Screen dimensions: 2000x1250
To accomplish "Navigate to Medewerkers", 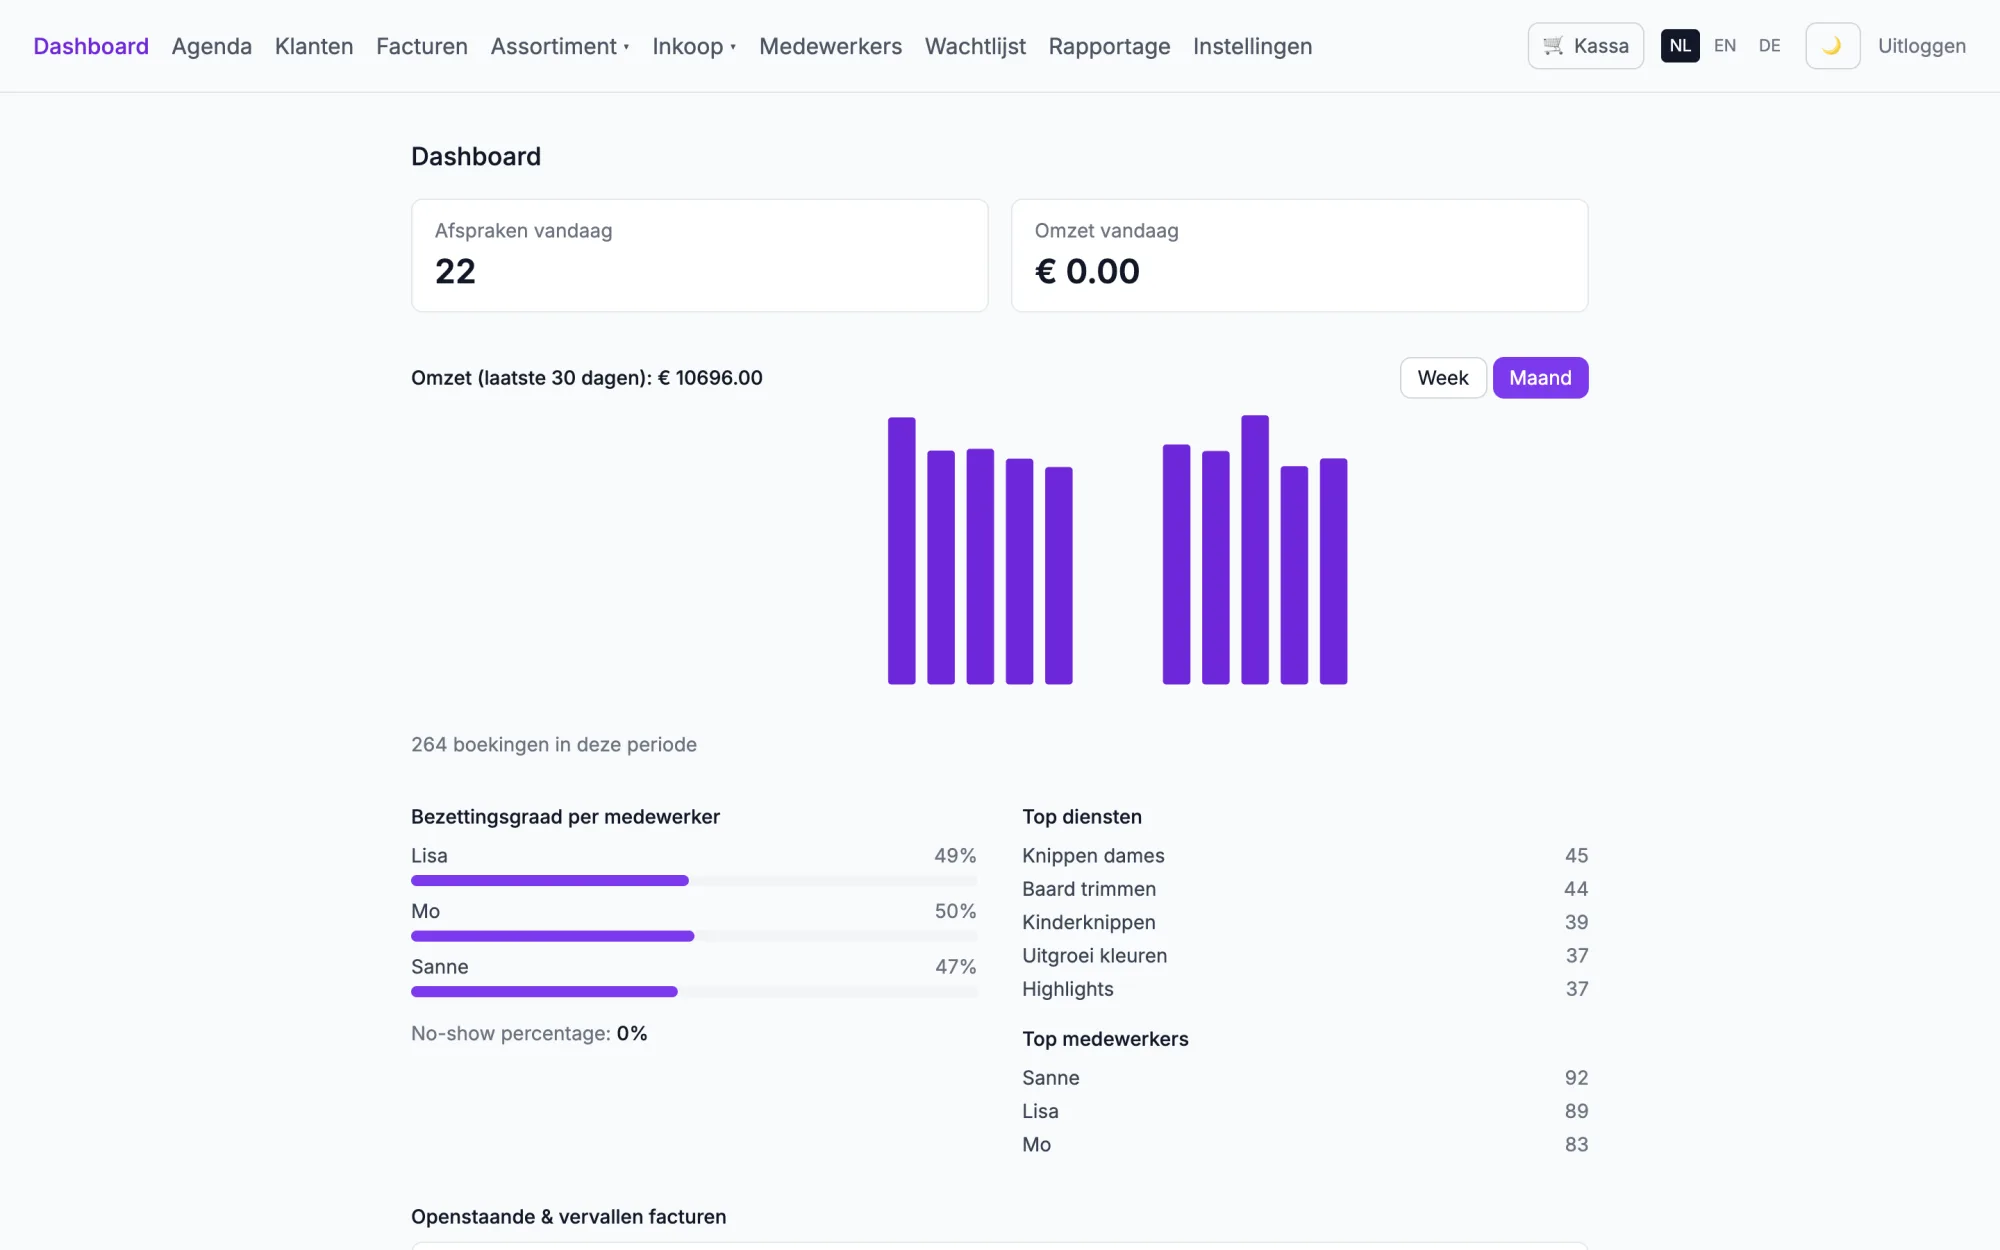I will click(830, 46).
